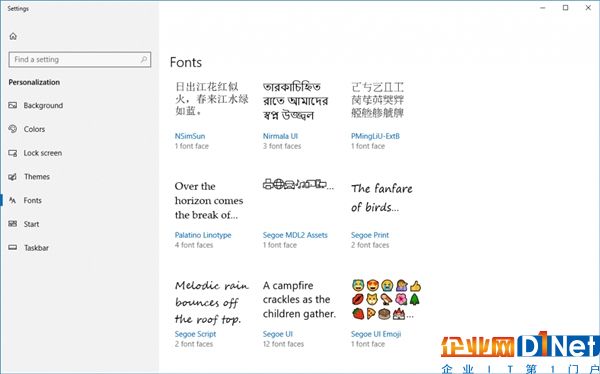Click the emoji grid preview
600x374 pixels.
386,300
